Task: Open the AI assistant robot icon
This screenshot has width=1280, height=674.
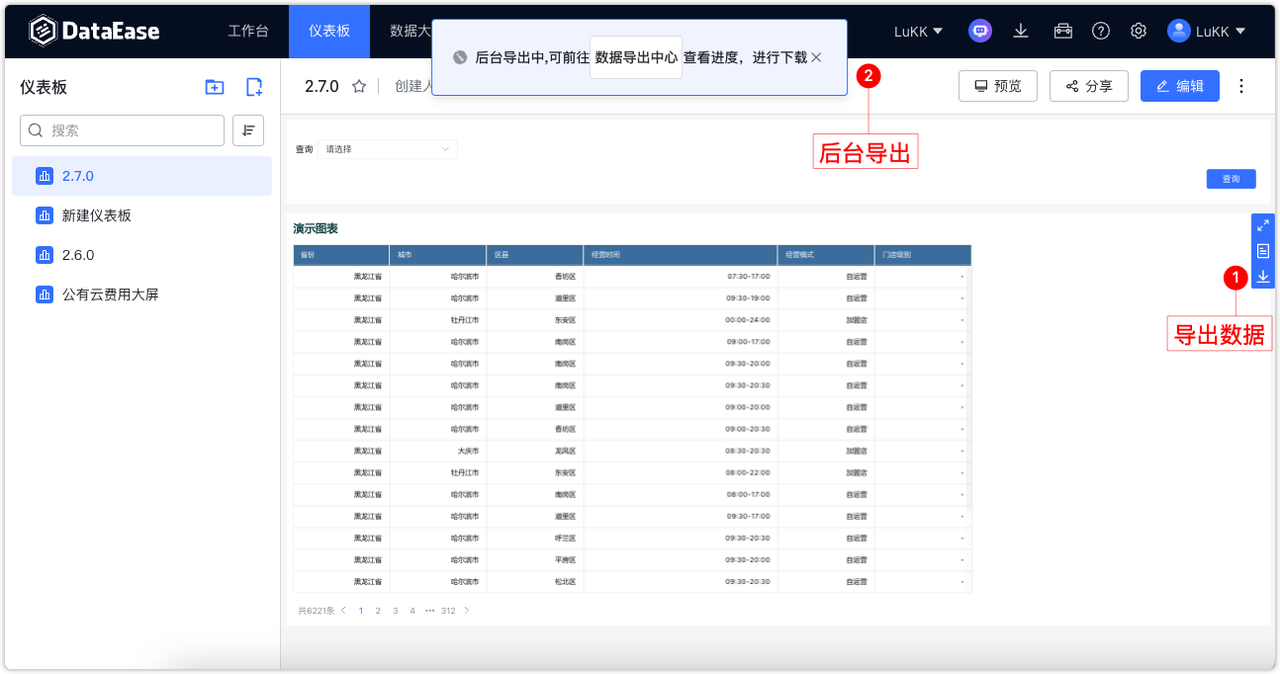Action: 980,30
